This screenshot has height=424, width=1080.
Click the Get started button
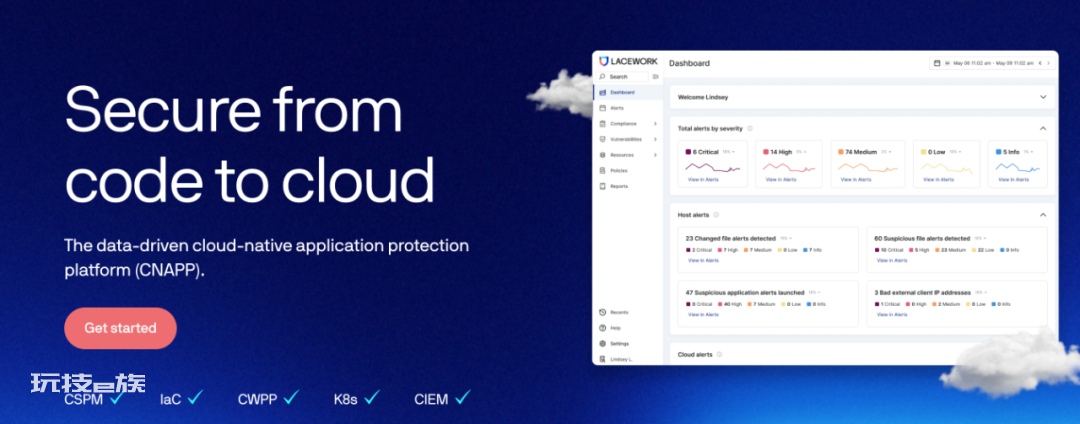pos(121,328)
